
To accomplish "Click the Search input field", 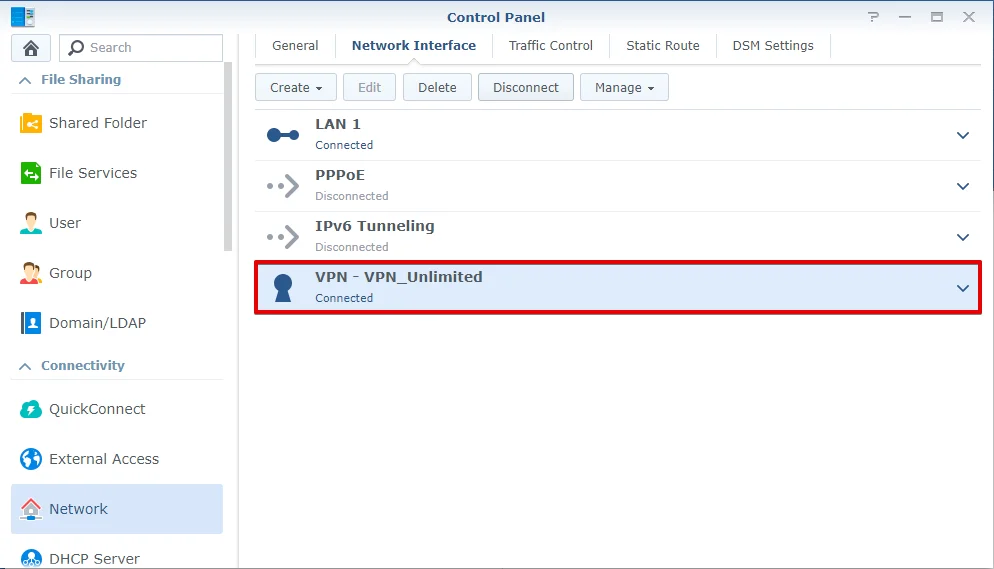I will (152, 48).
